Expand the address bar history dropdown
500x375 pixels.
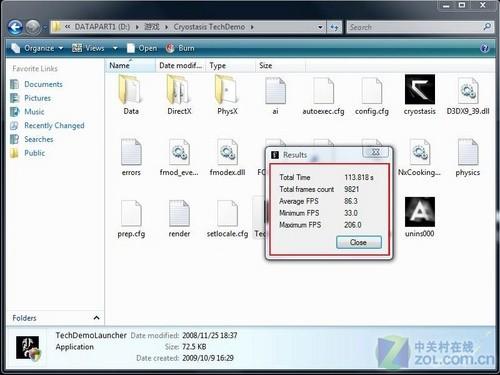click(320, 27)
